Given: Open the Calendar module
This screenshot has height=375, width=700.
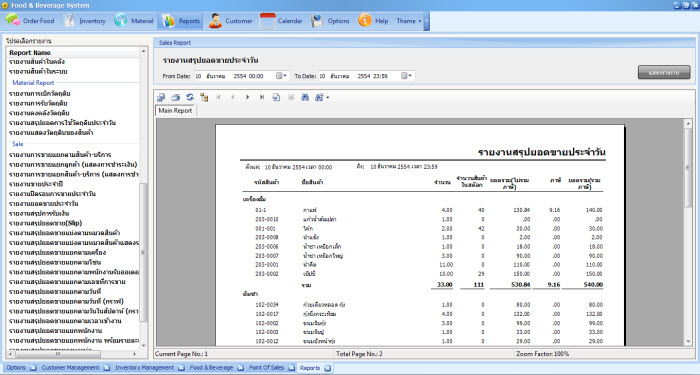Looking at the screenshot, I should (x=281, y=21).
